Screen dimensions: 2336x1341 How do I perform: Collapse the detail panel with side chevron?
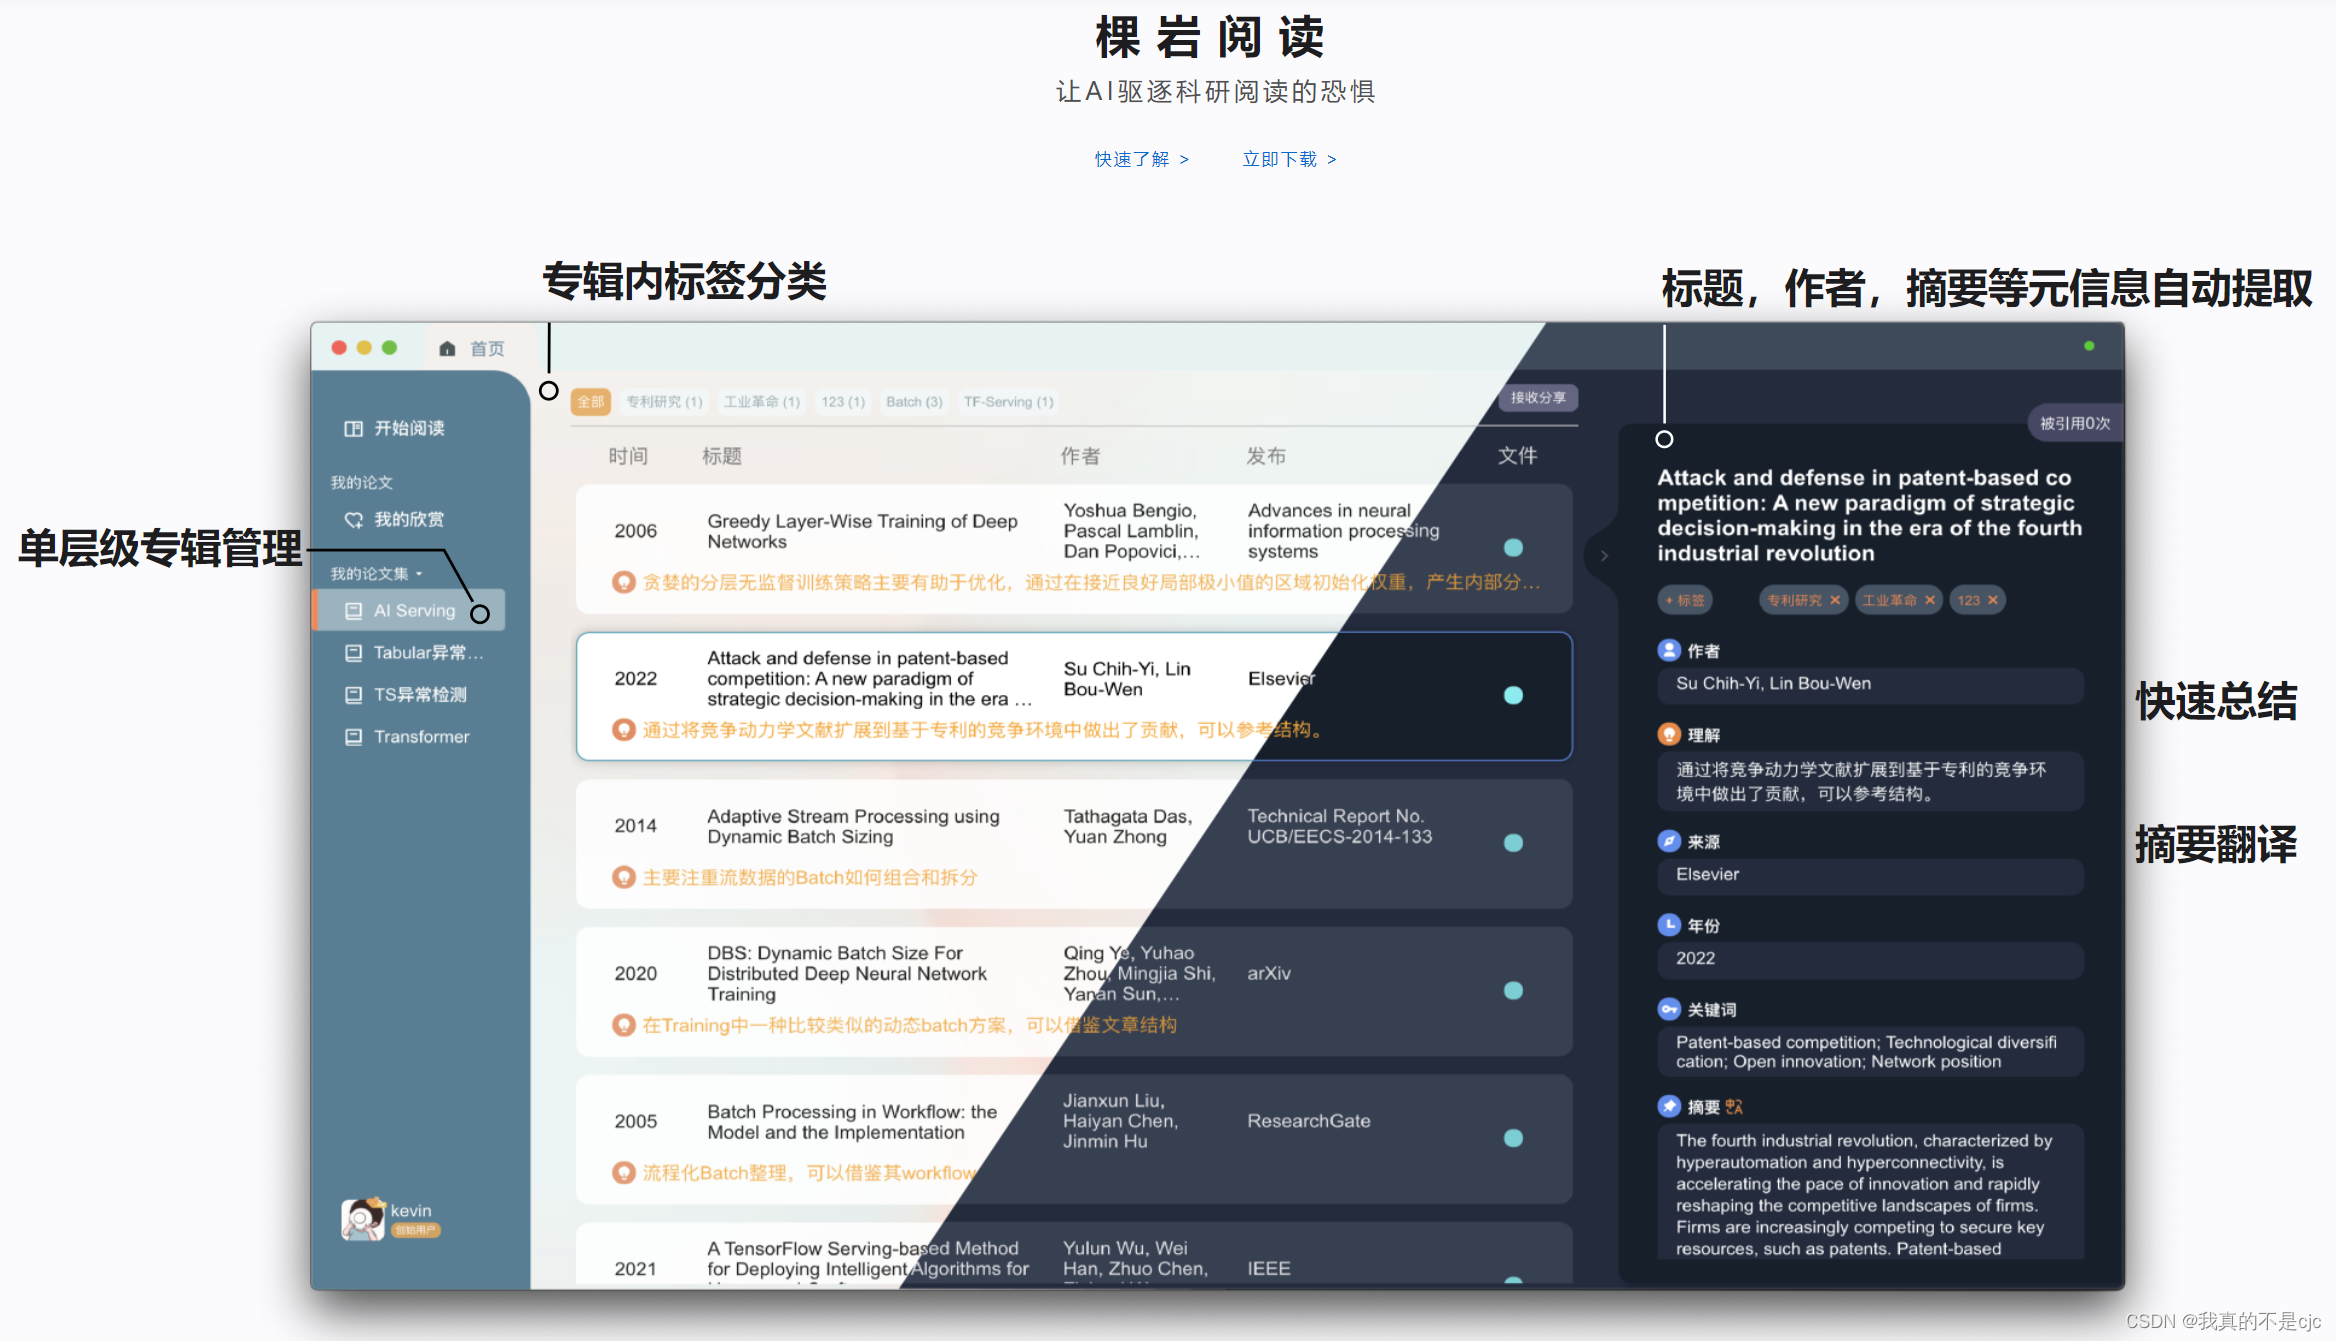click(x=1604, y=556)
